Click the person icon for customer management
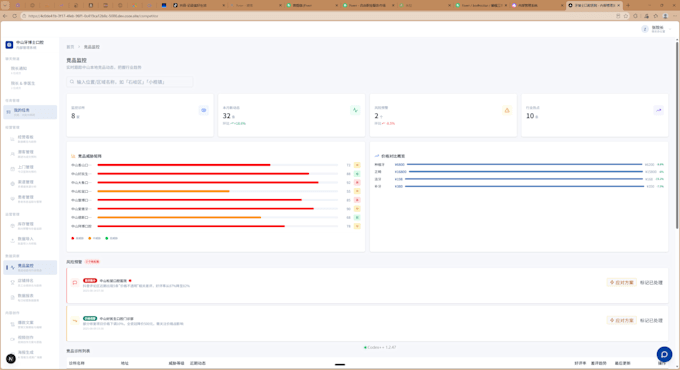The height and width of the screenshot is (370, 680). (x=12, y=154)
